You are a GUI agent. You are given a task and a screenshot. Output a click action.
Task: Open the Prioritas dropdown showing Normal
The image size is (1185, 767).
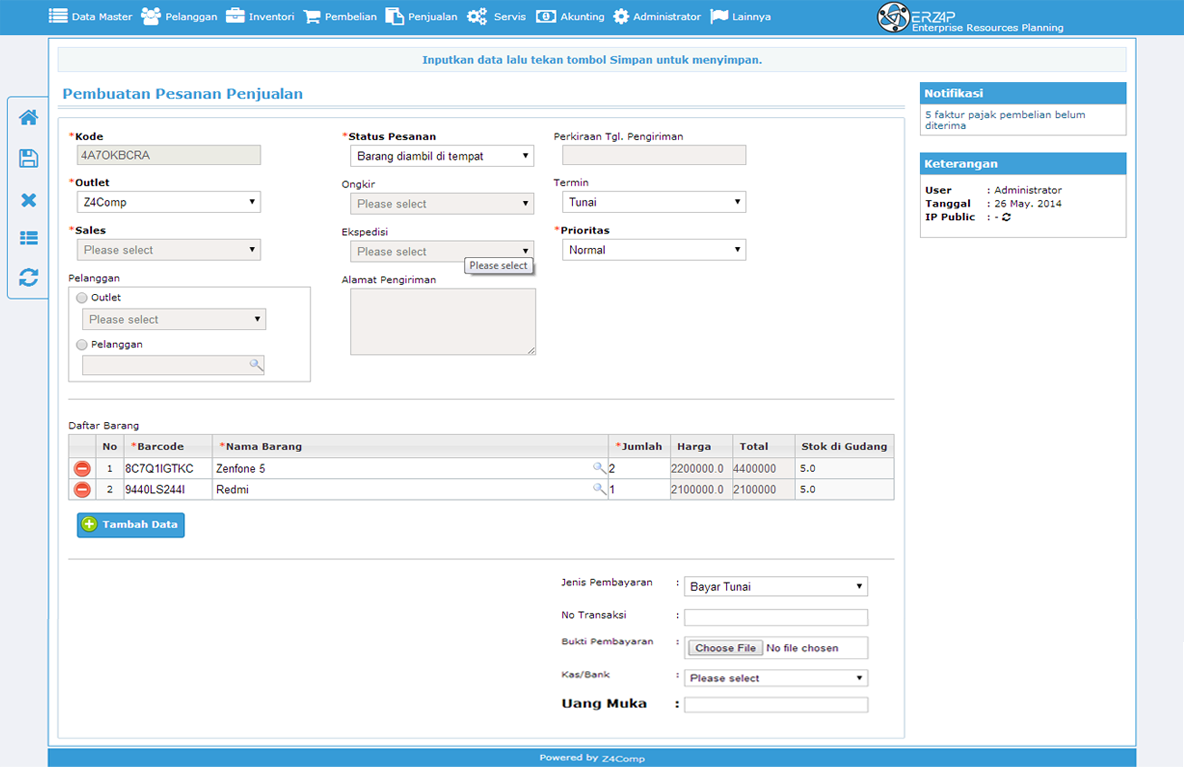654,249
